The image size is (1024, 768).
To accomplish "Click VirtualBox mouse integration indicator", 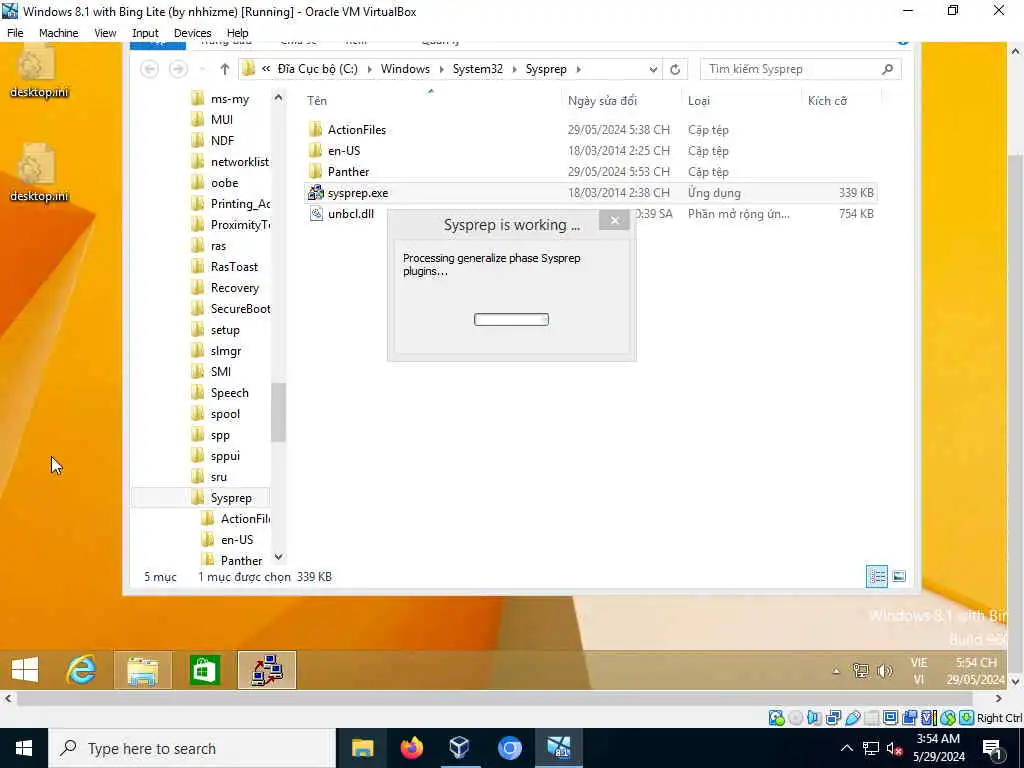I will pos(948,718).
